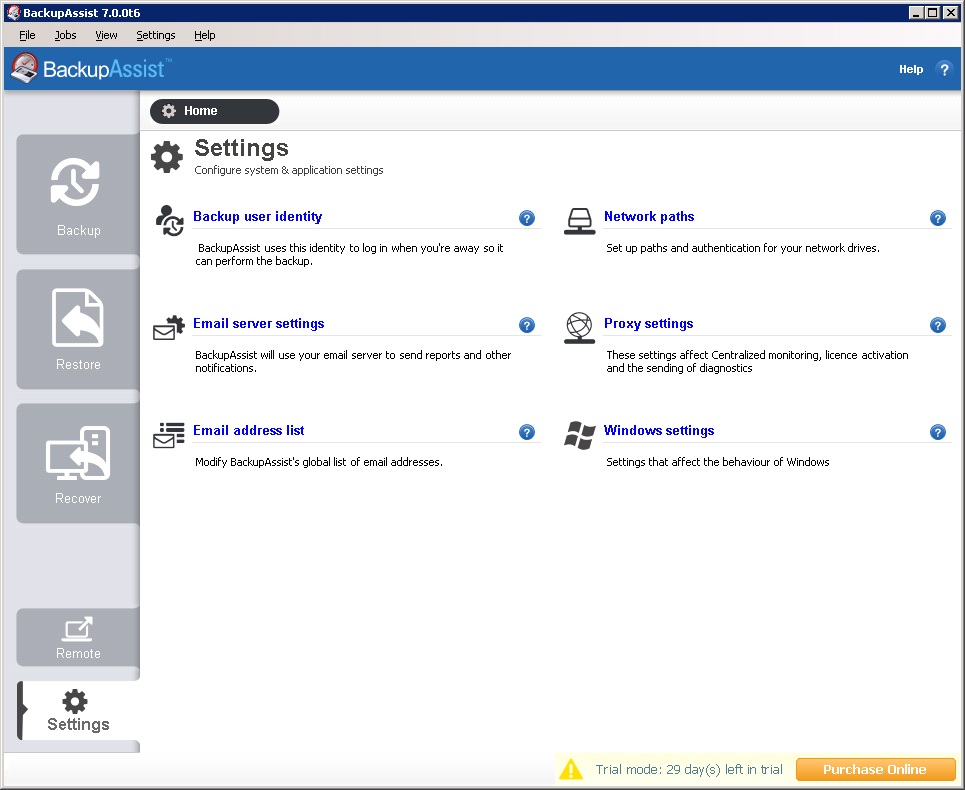
Task: Select the Settings tab in sidebar
Action: point(78,711)
